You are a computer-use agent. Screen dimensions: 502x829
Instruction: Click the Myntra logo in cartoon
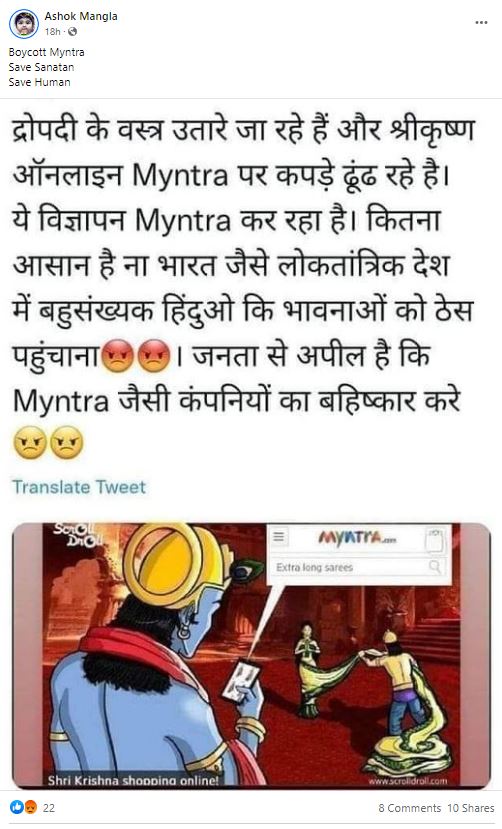point(357,538)
